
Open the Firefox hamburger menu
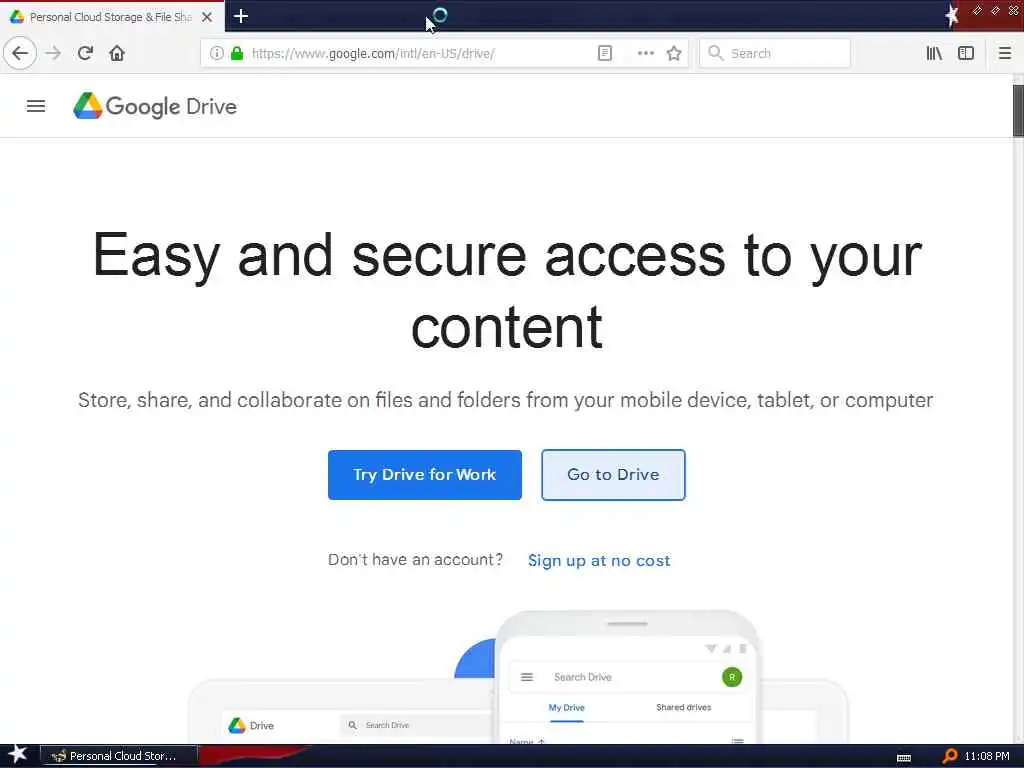click(1004, 53)
